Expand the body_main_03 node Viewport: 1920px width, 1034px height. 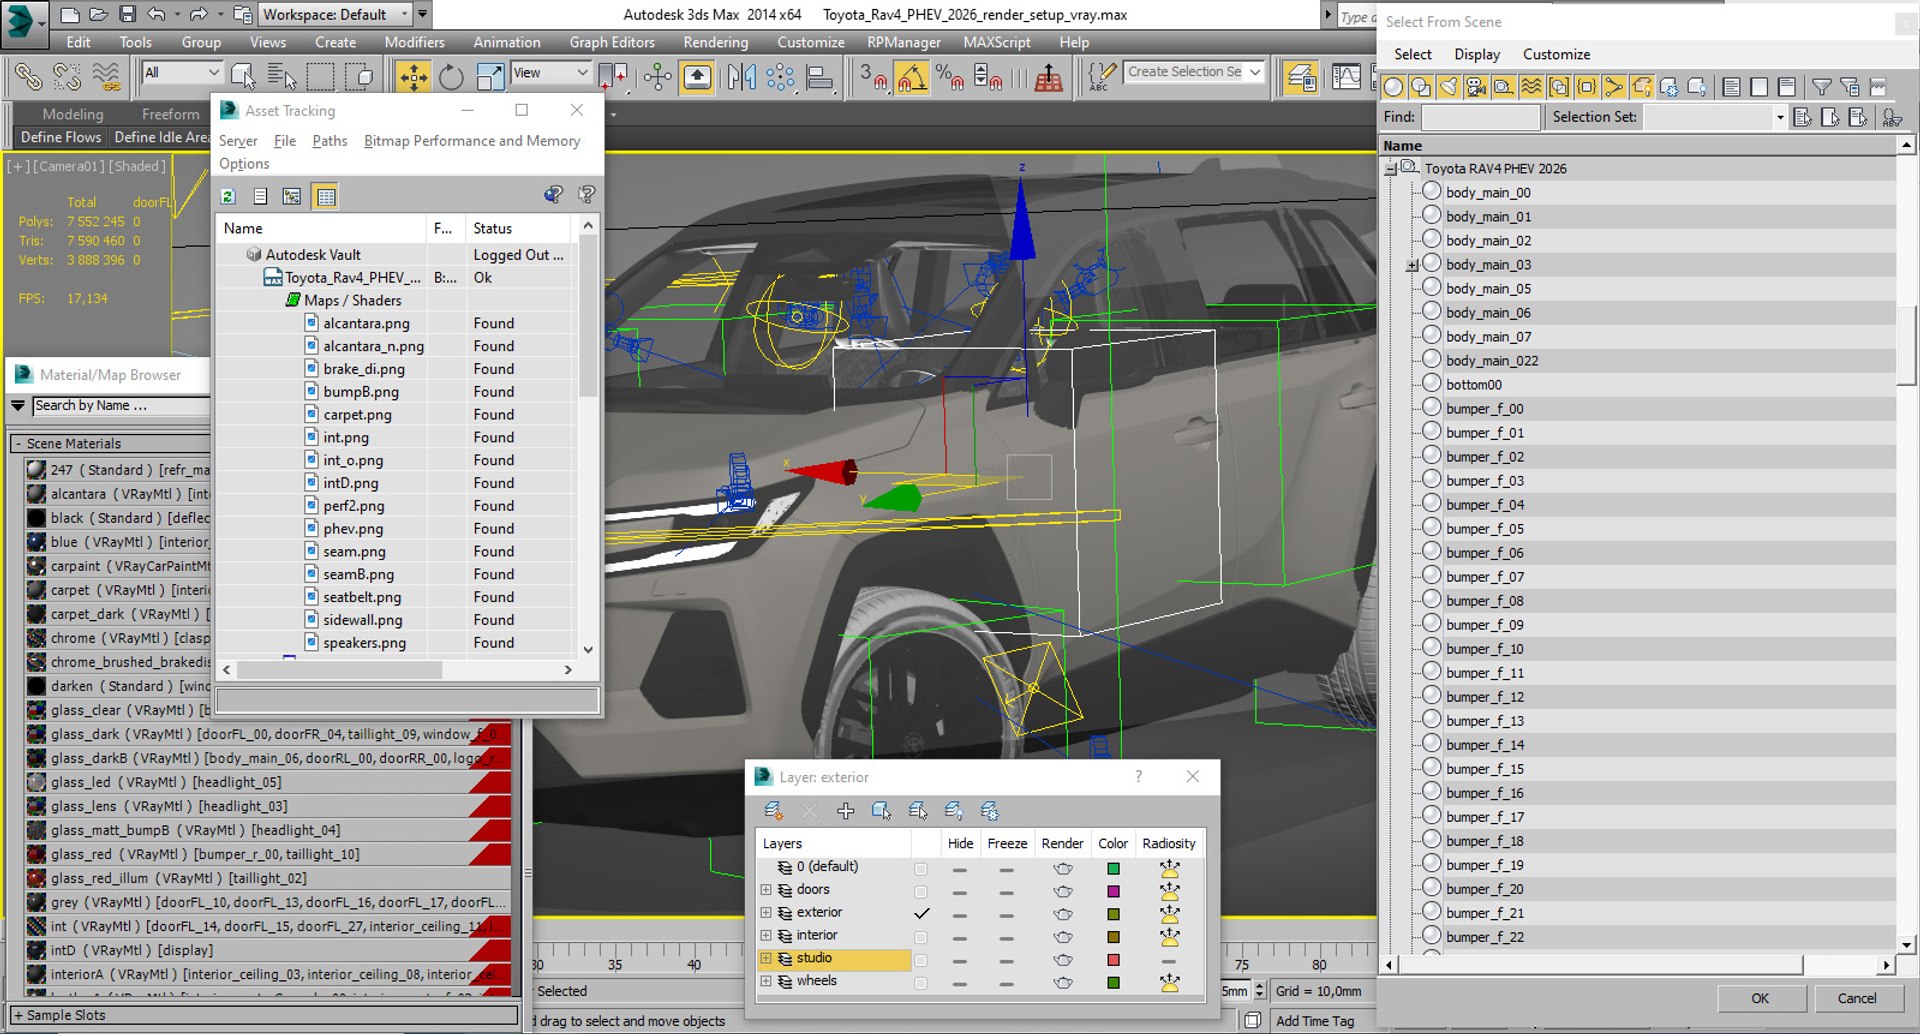click(x=1412, y=265)
